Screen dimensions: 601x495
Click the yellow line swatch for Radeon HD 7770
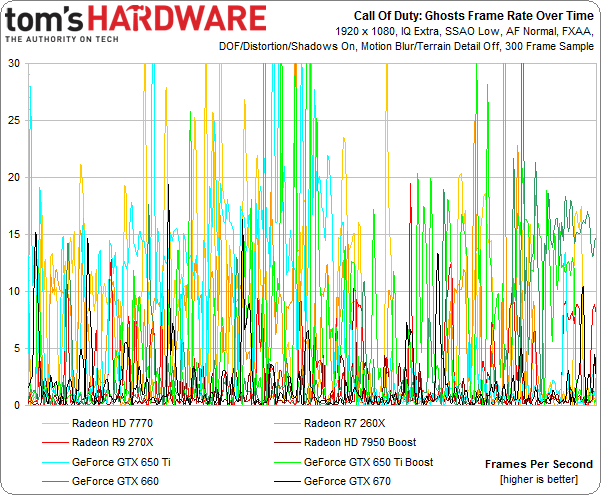click(x=55, y=424)
